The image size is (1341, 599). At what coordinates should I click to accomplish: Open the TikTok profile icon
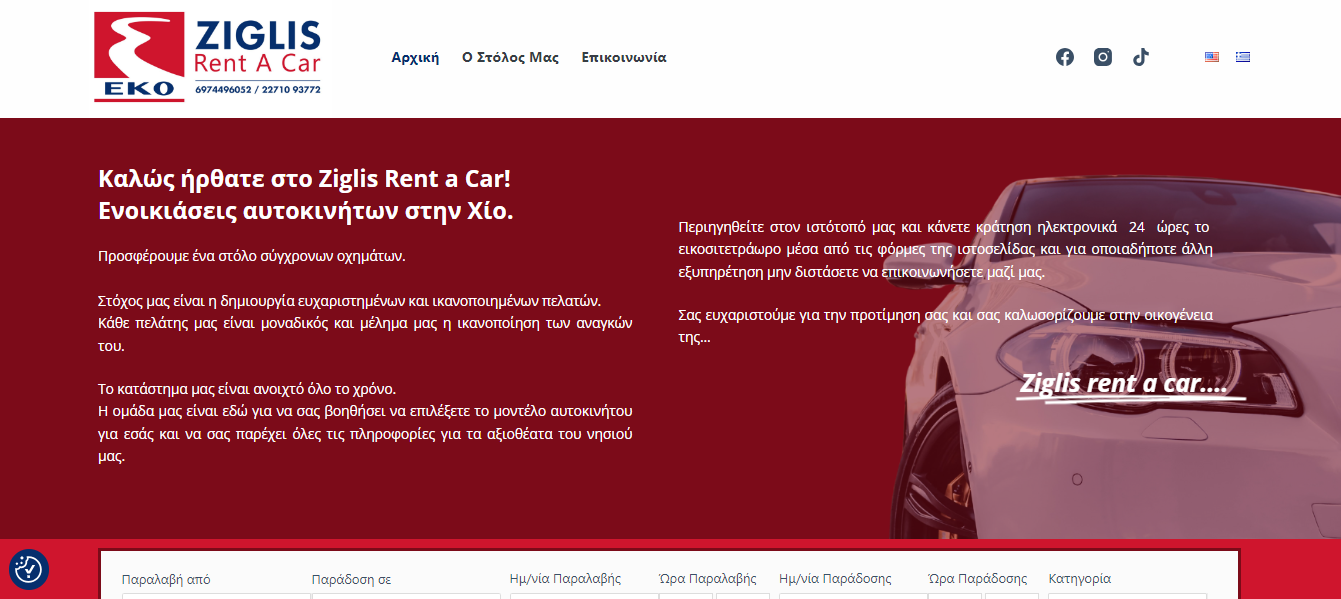coord(1140,57)
